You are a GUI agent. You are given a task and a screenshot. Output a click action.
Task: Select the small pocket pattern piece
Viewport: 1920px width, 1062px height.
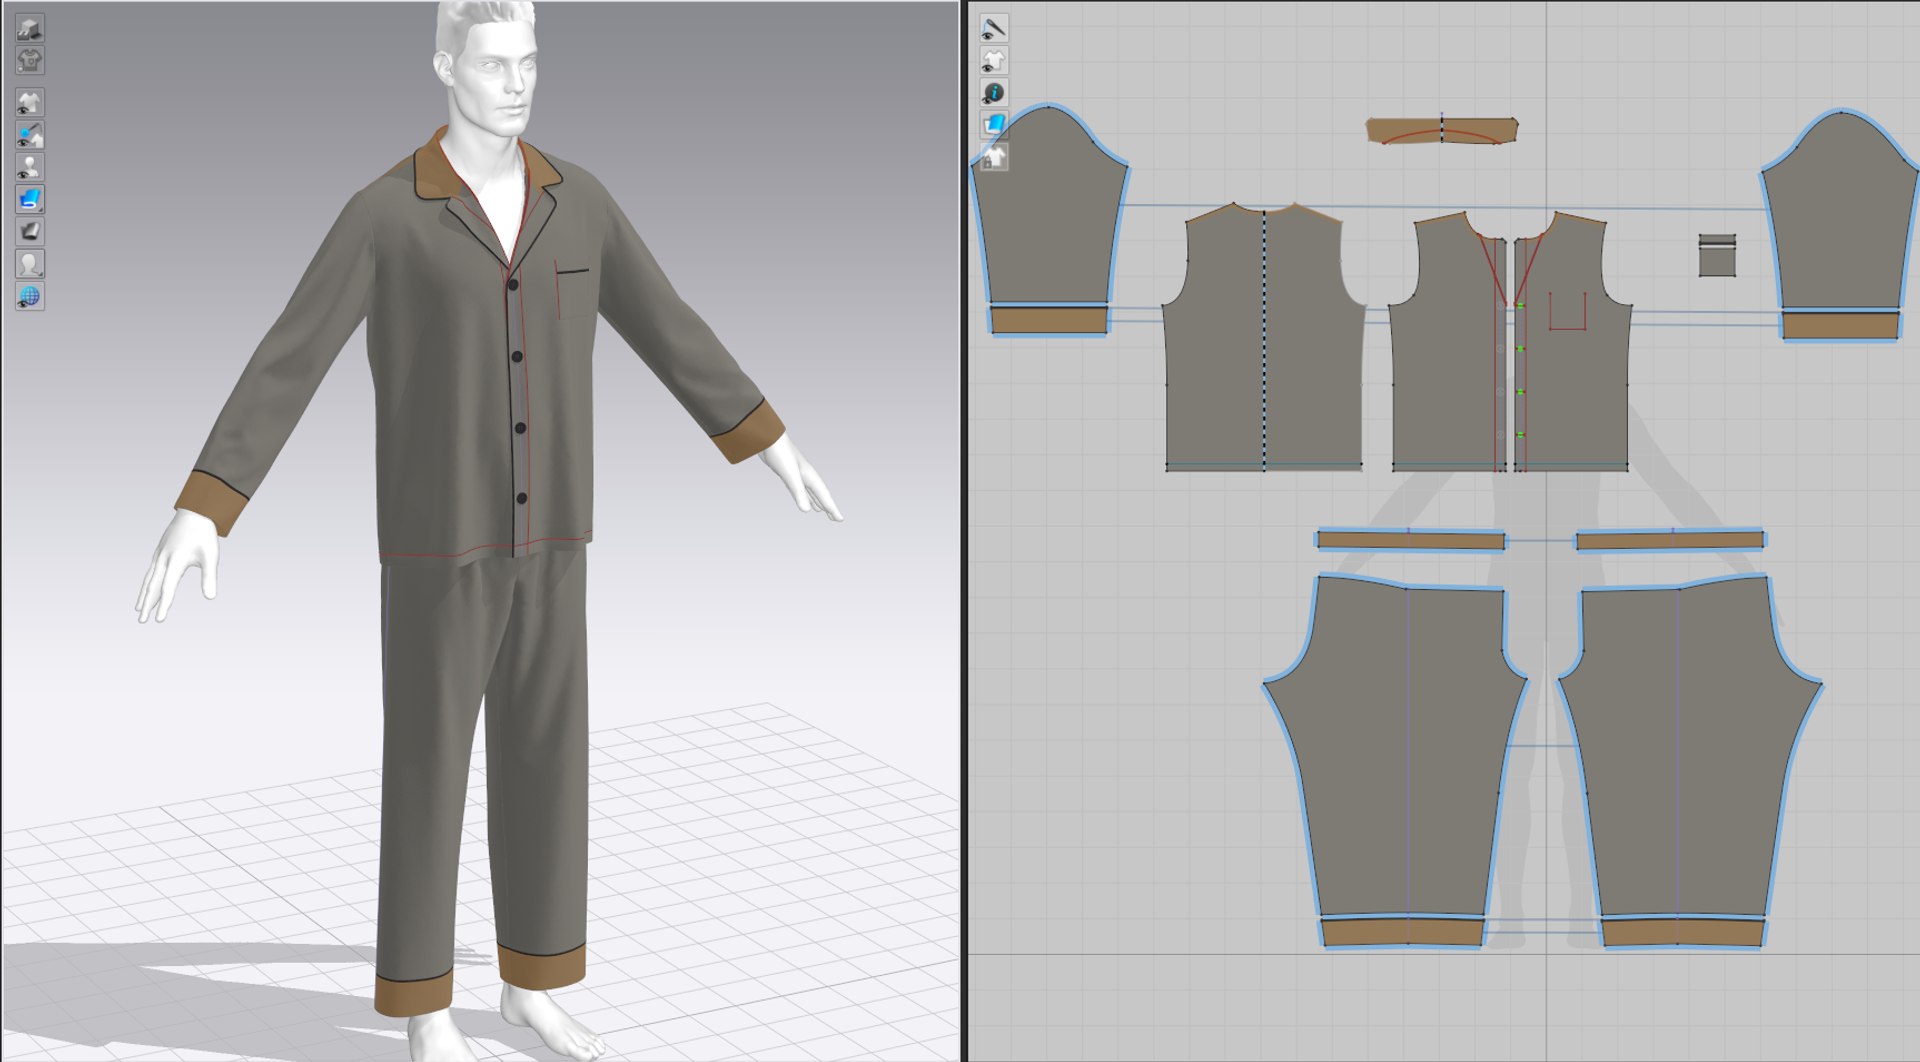pos(1717,256)
